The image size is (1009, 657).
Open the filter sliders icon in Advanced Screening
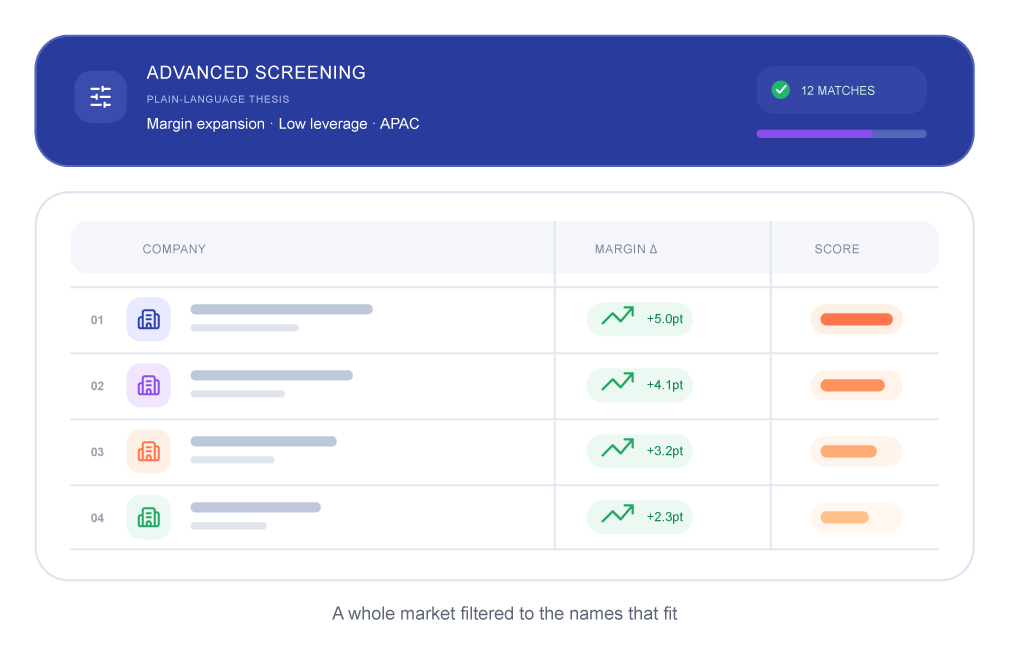pyautogui.click(x=100, y=97)
